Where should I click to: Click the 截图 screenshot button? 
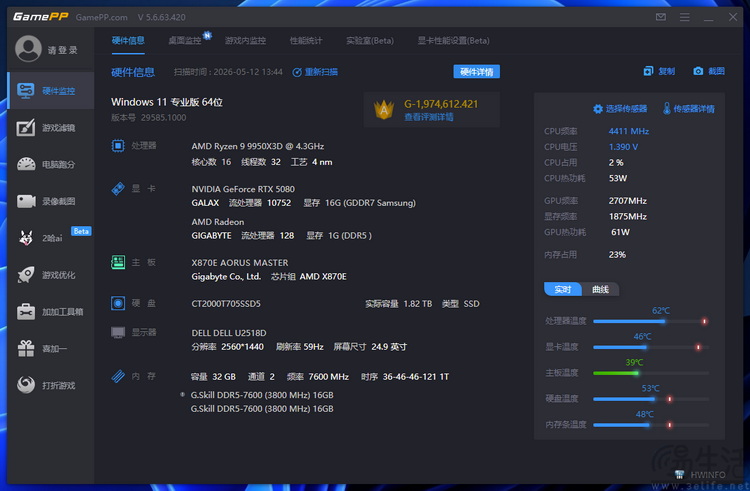[x=709, y=71]
